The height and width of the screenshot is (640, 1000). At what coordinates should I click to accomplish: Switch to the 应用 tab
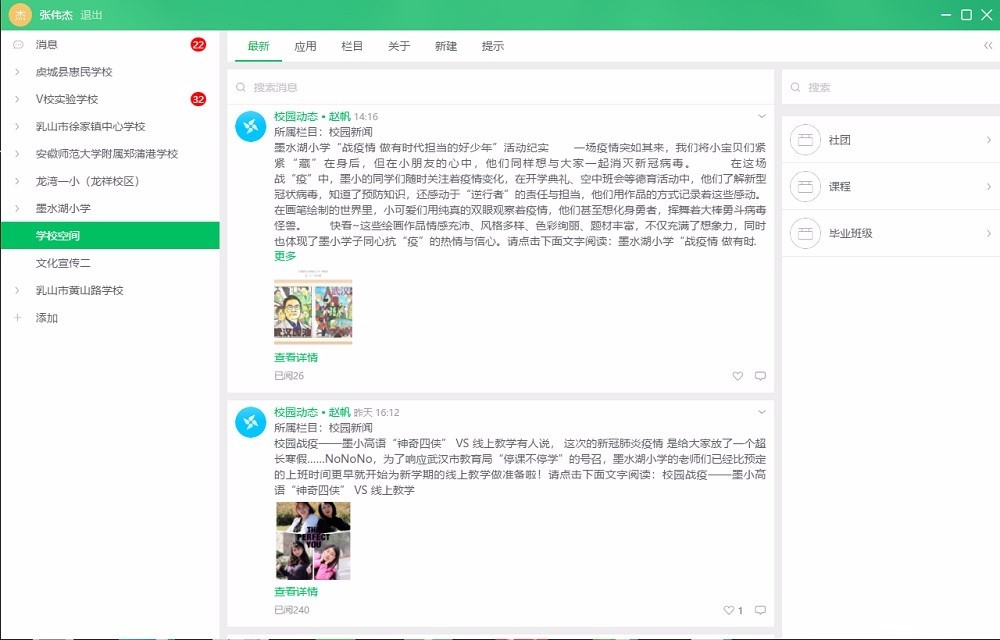[305, 46]
